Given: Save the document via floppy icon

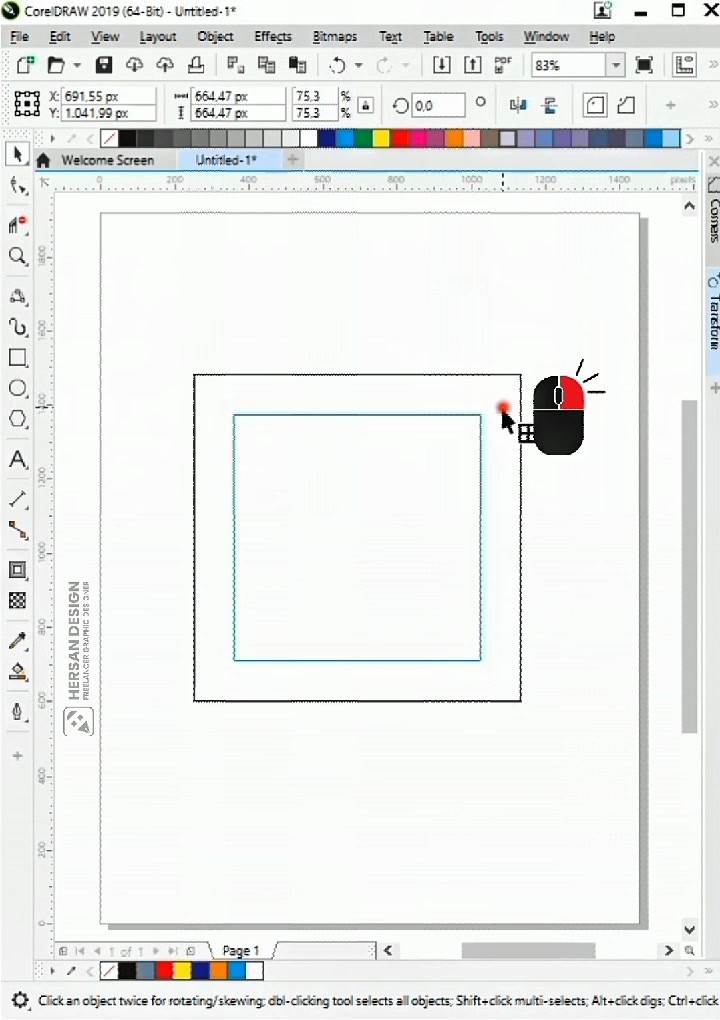Looking at the screenshot, I should click(x=103, y=65).
